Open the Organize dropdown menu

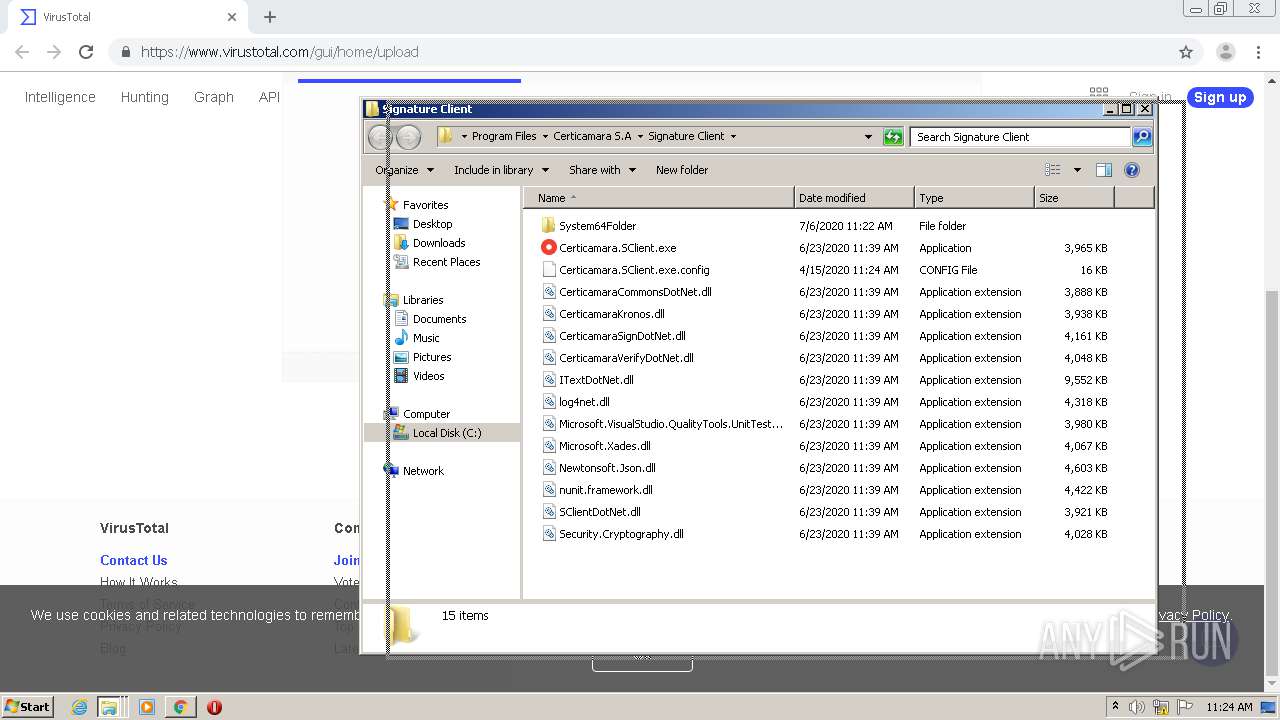pos(404,170)
